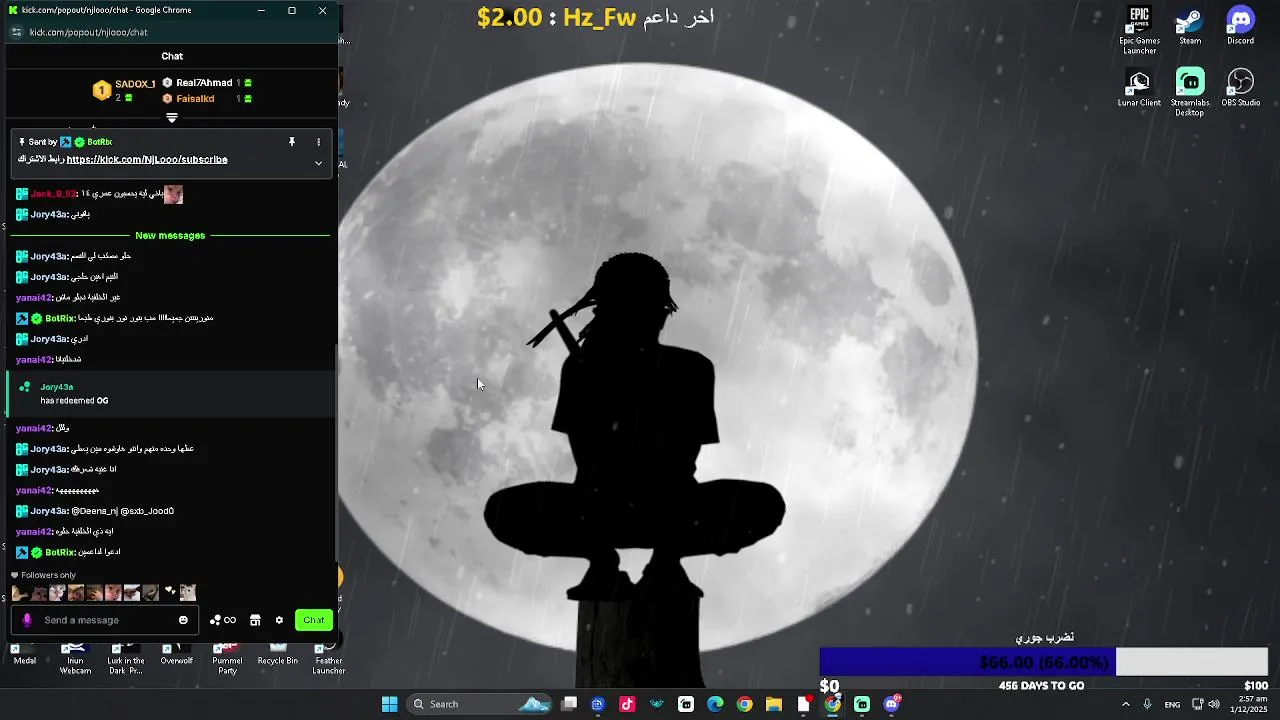Open TikTok from the taskbar

[627, 704]
